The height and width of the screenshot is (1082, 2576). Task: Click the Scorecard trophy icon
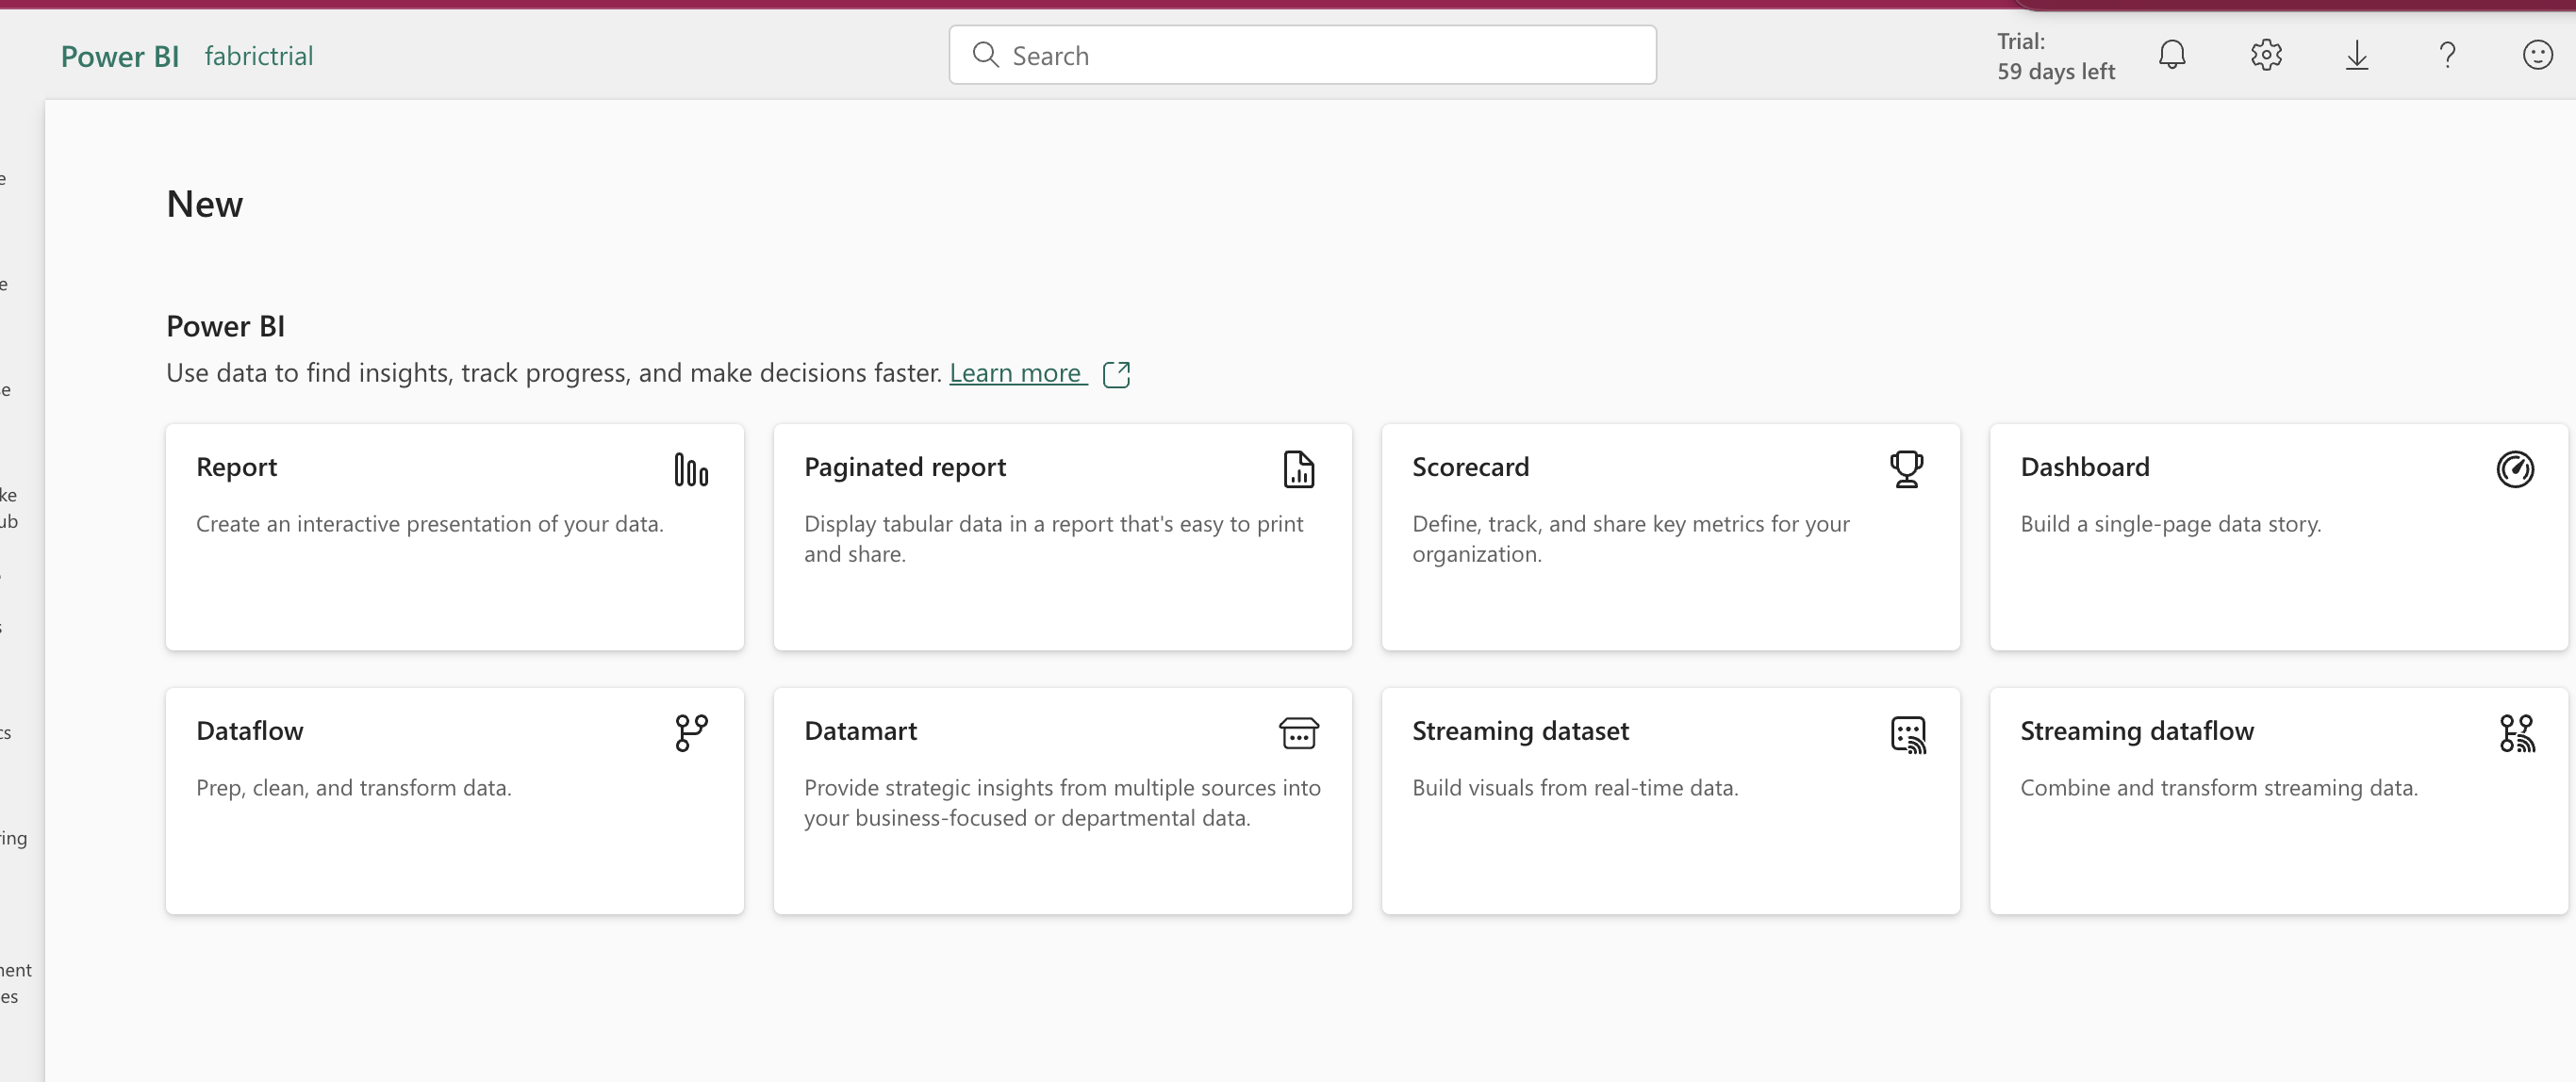1906,469
